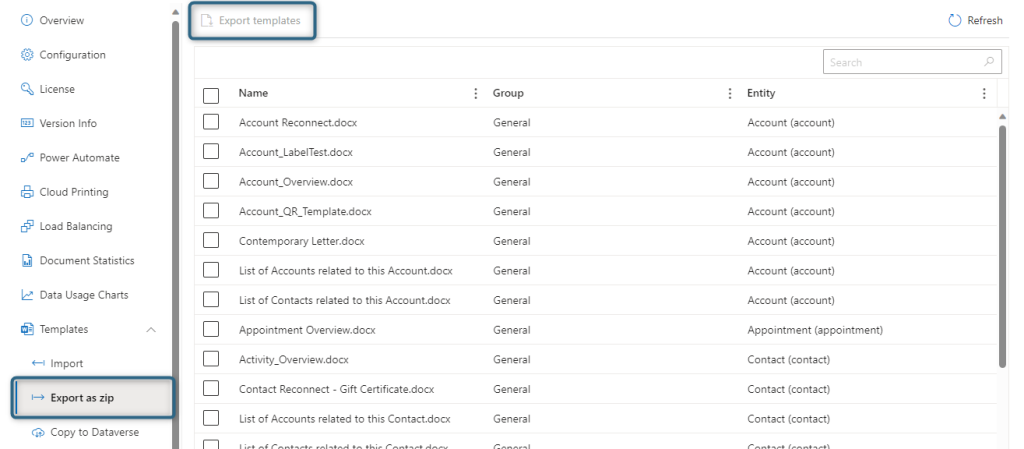Click the Appointment (appointment) entity cell

coord(815,330)
